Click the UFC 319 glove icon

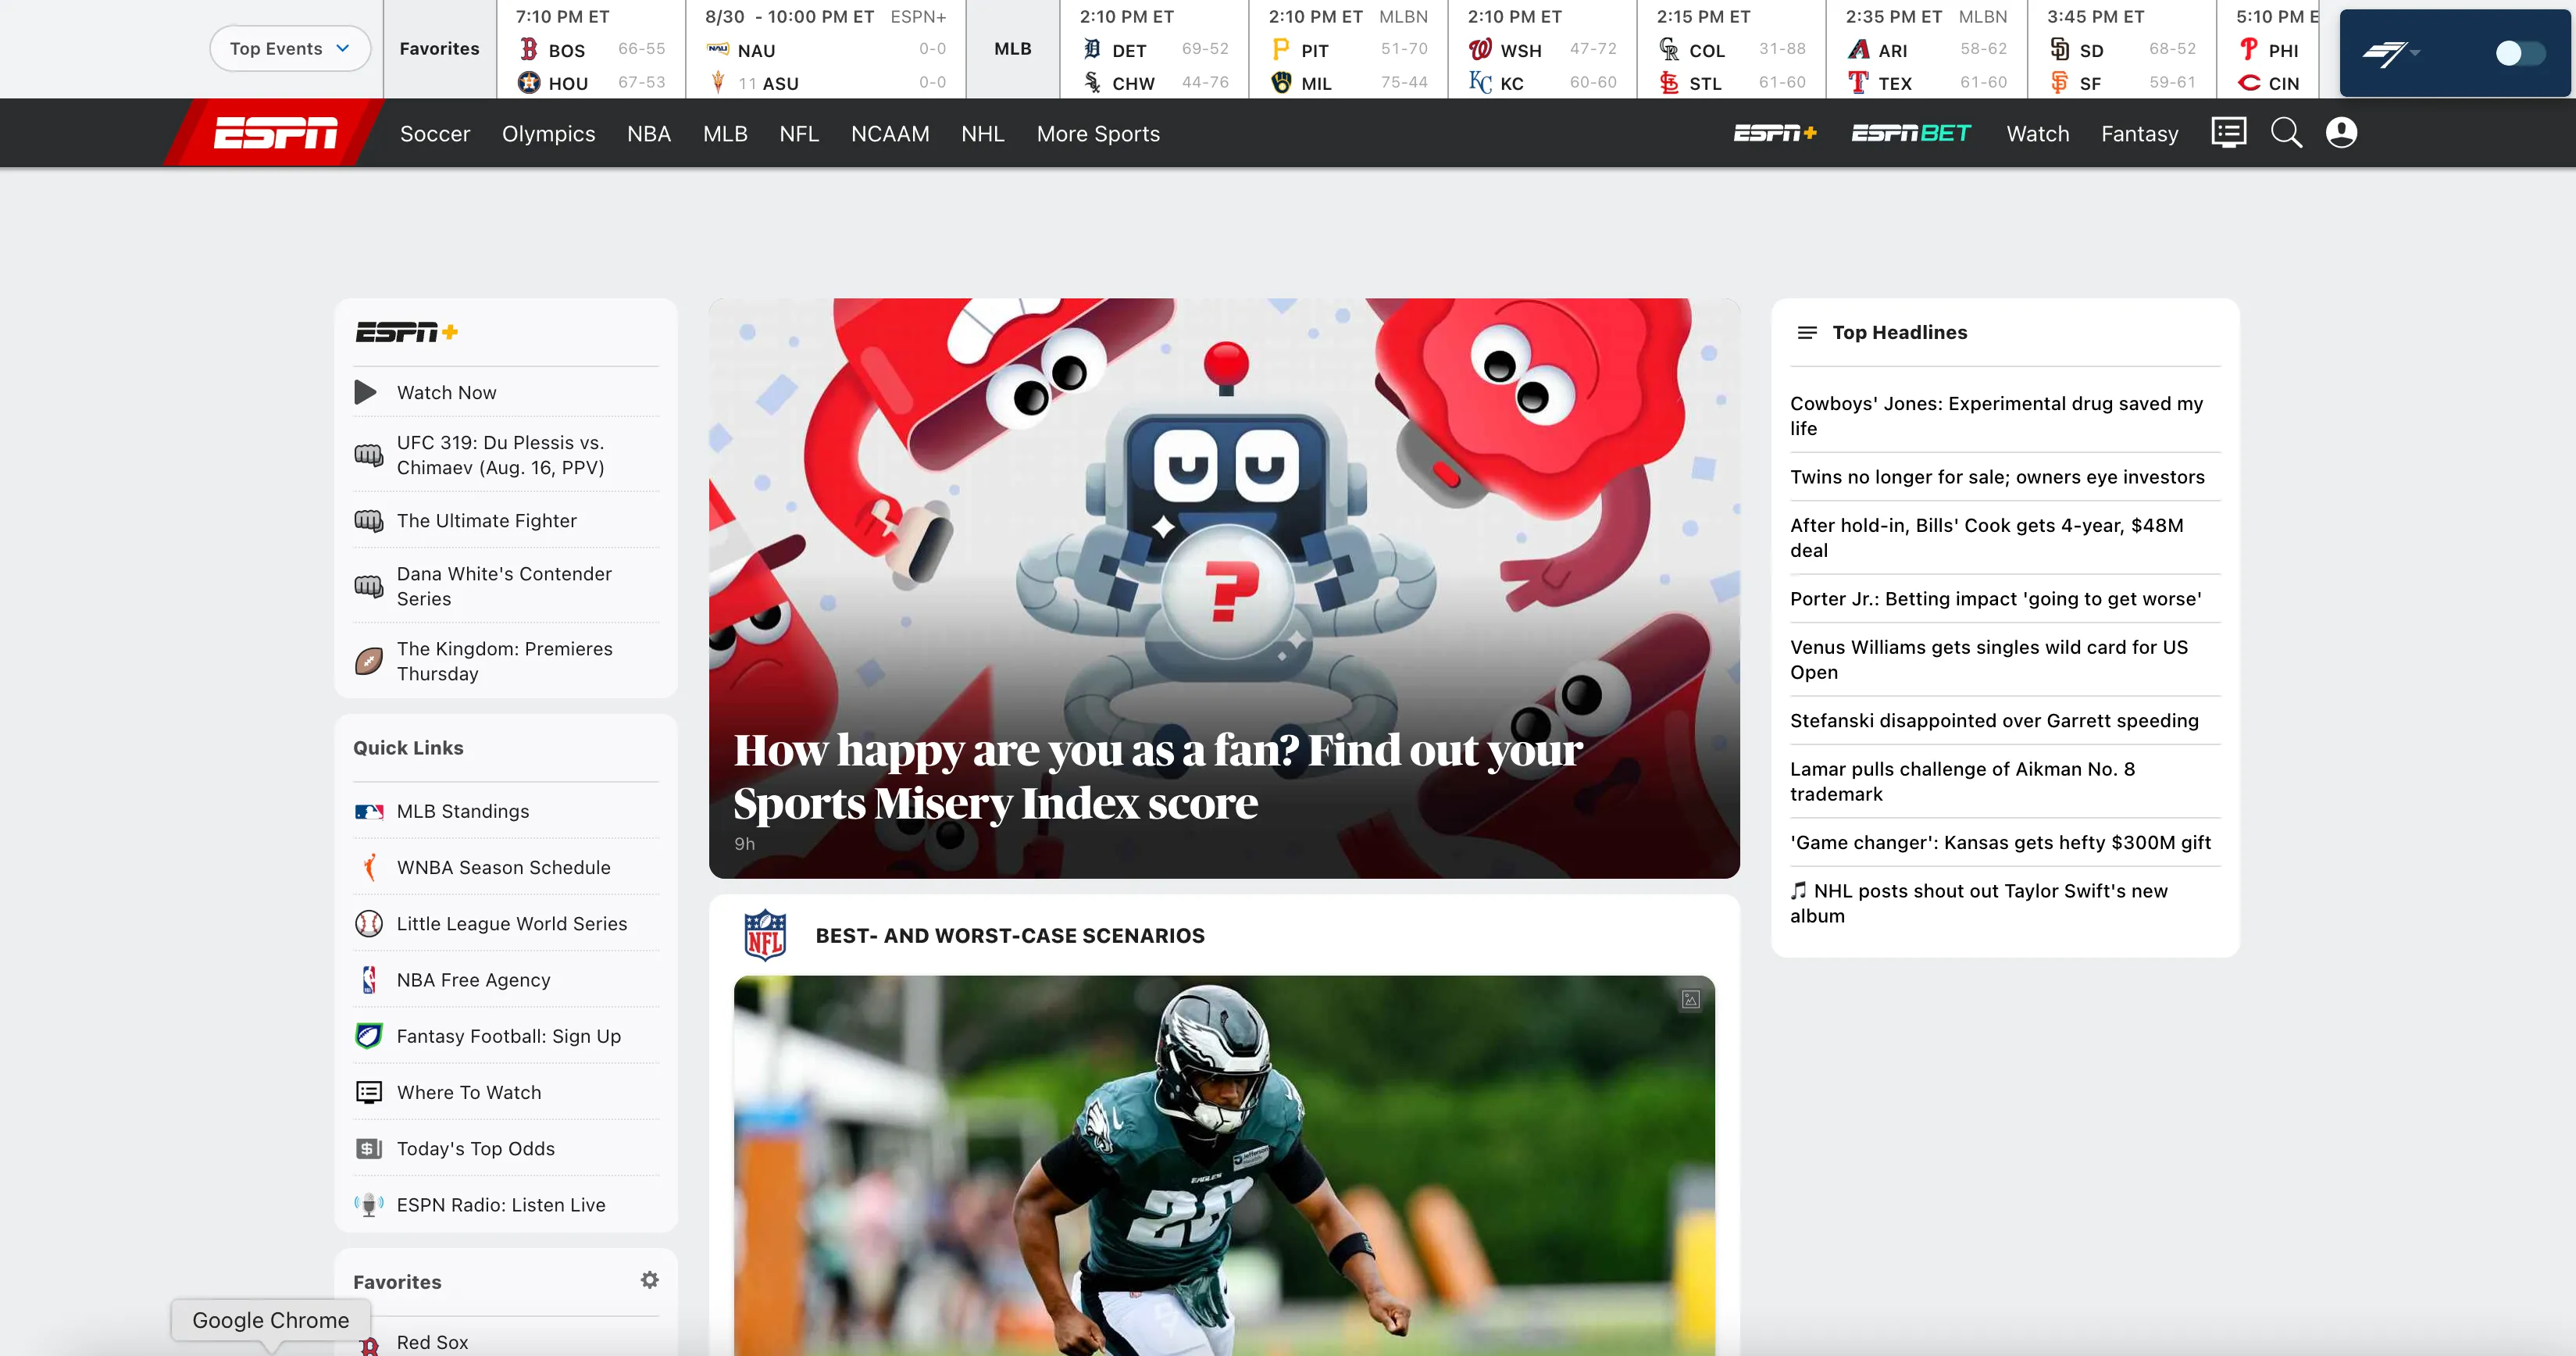(x=369, y=455)
